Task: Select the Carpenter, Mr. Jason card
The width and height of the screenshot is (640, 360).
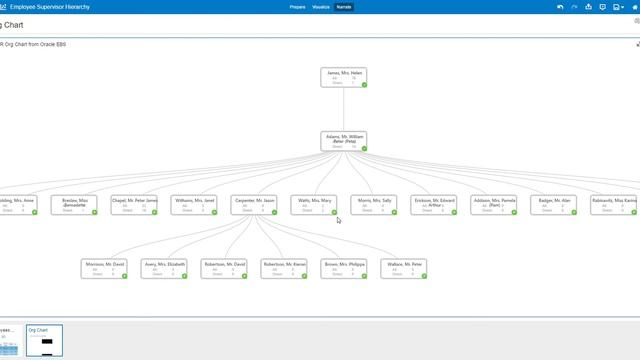Action: coord(253,205)
